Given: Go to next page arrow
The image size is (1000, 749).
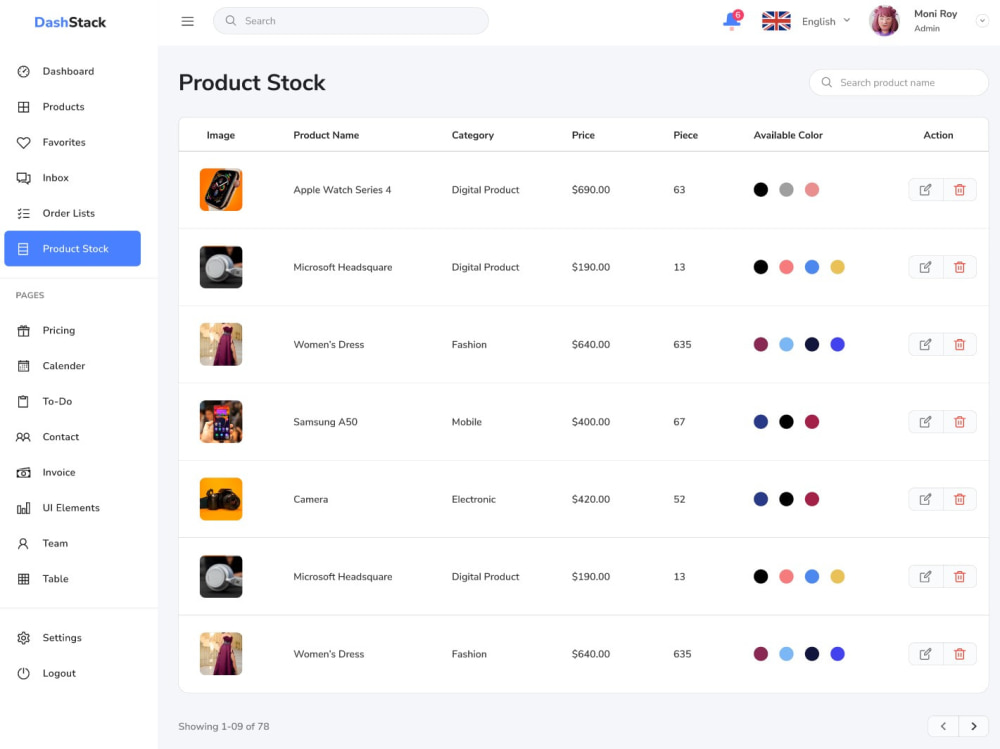Looking at the screenshot, I should click(x=973, y=726).
